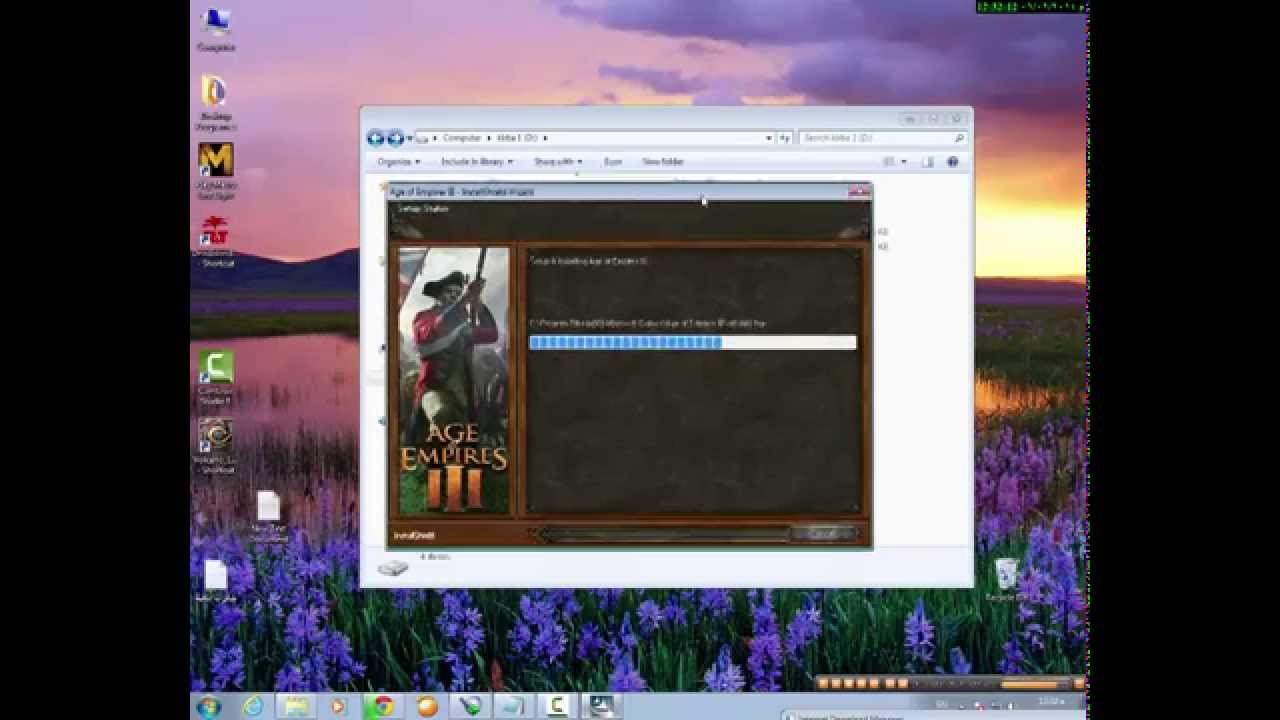
Task: Toggle the Explorer preview pane icon
Action: 927,162
